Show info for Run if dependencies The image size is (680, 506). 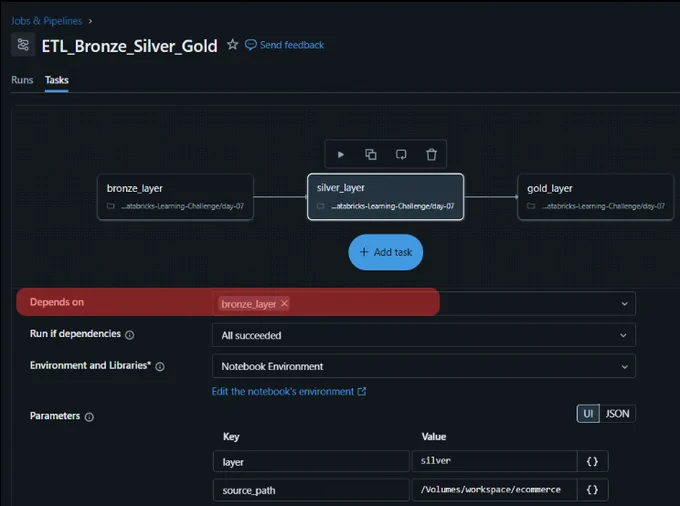[x=129, y=335]
